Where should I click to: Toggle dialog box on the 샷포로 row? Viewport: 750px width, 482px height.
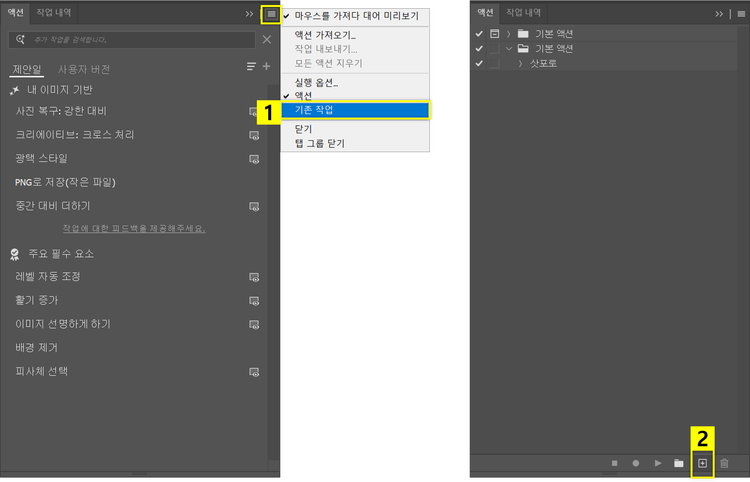pyautogui.click(x=495, y=63)
